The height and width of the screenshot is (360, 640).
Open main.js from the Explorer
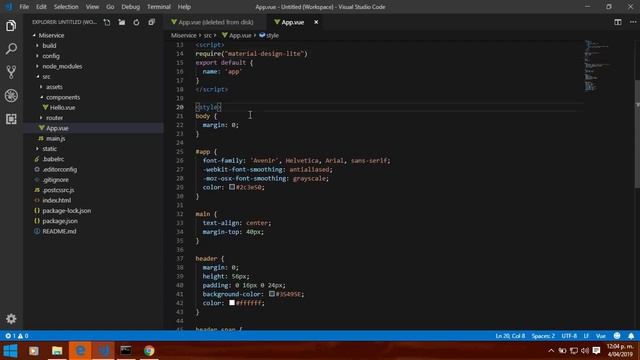pos(56,138)
